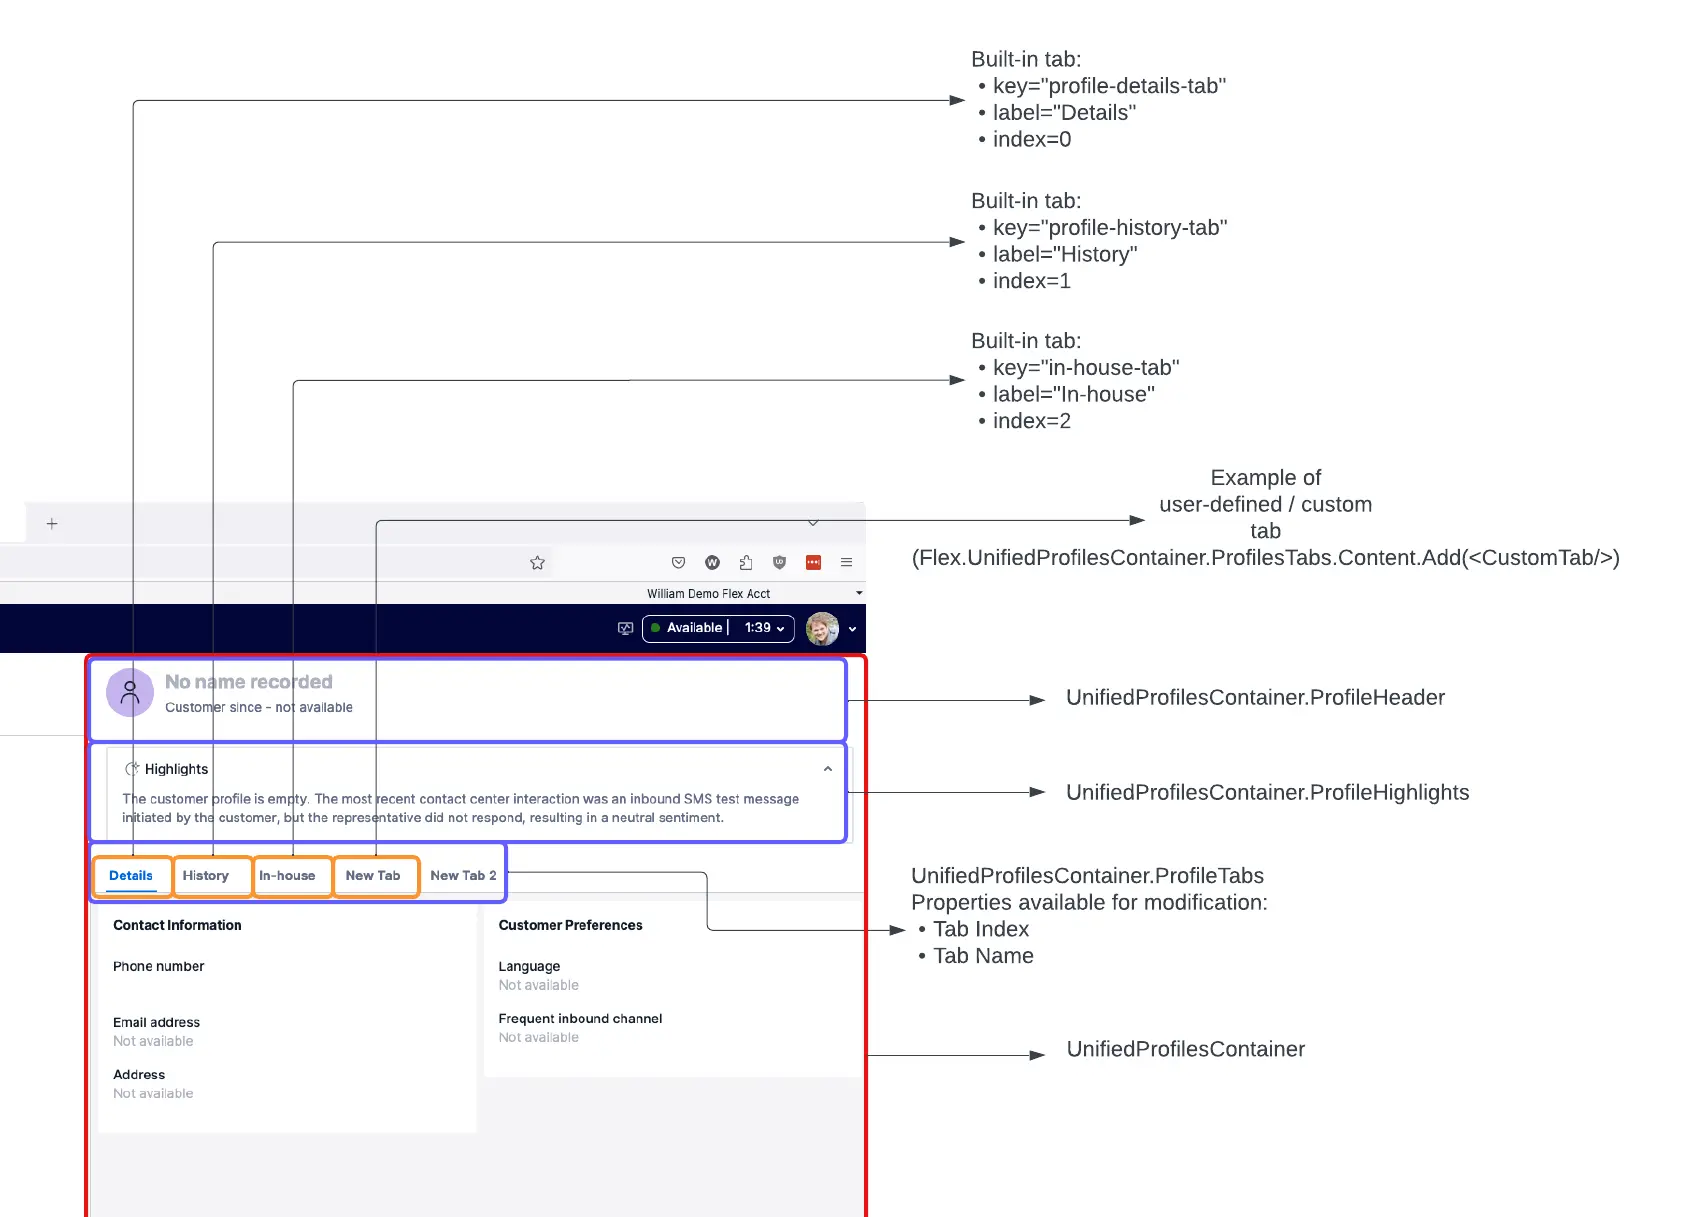
Task: Click the Language preference label
Action: pos(529,967)
